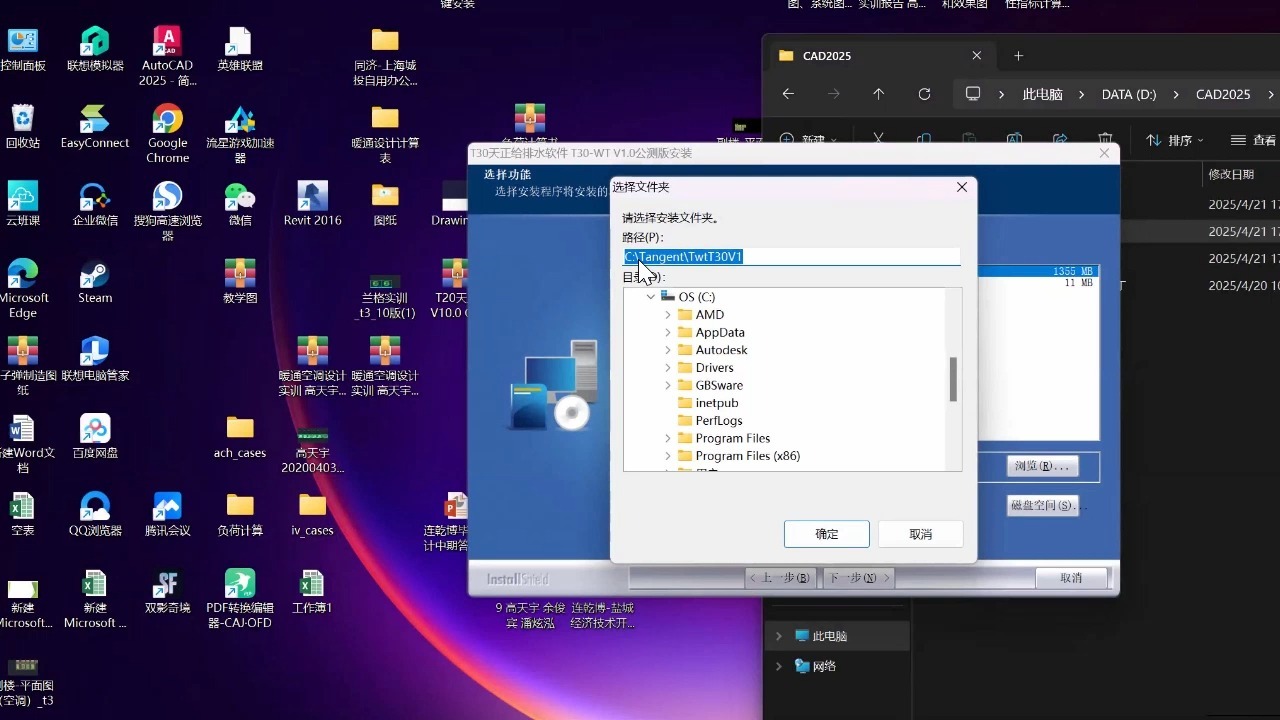Expand the Drivers folder node
The width and height of the screenshot is (1280, 720).
(x=668, y=368)
